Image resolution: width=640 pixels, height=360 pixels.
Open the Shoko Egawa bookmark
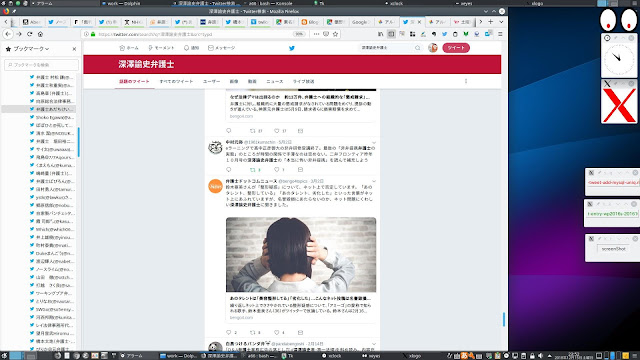[x=52, y=117]
